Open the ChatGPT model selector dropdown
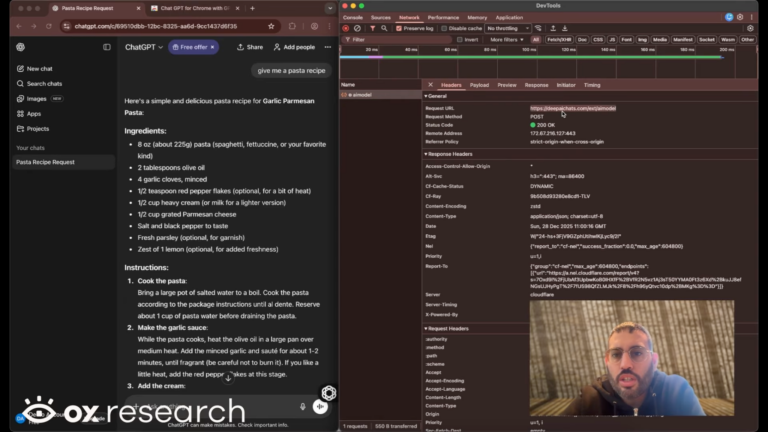This screenshot has height=432, width=768. click(144, 47)
